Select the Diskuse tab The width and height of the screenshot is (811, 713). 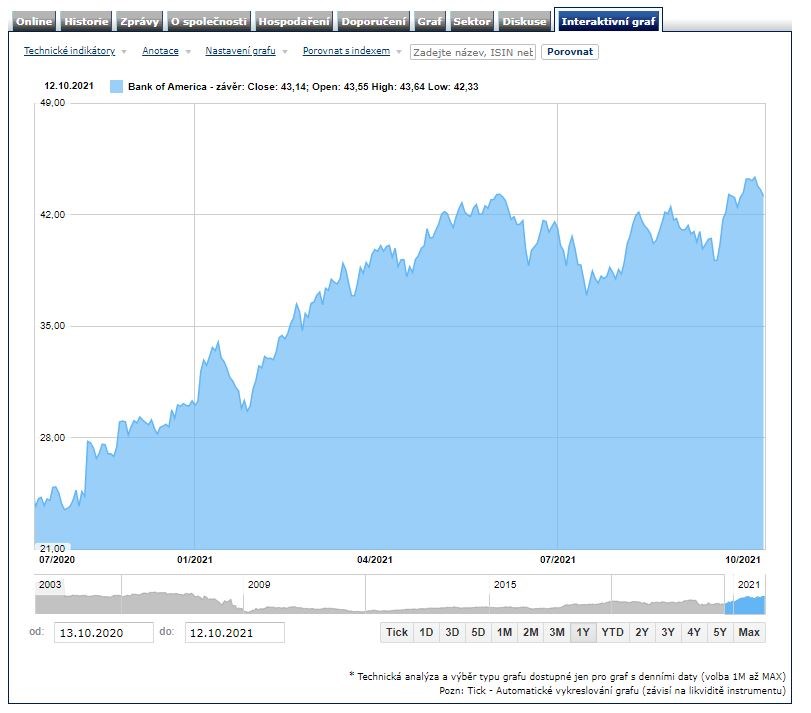tap(525, 21)
